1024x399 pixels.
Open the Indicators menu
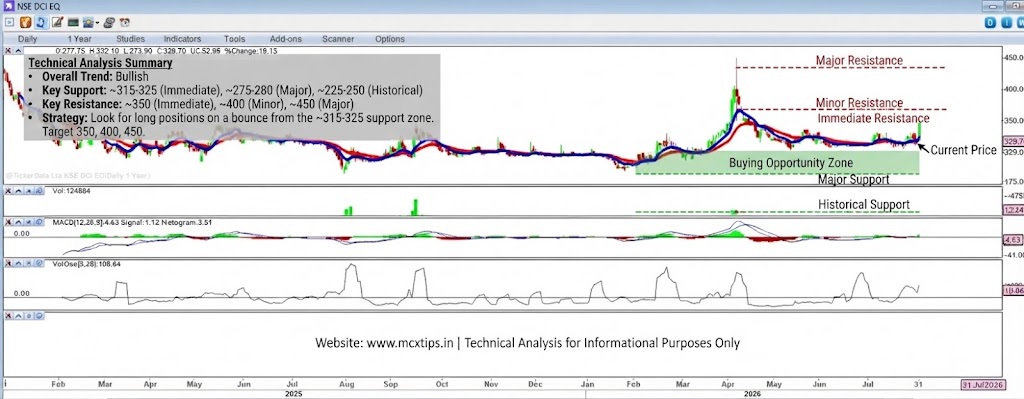(182, 39)
